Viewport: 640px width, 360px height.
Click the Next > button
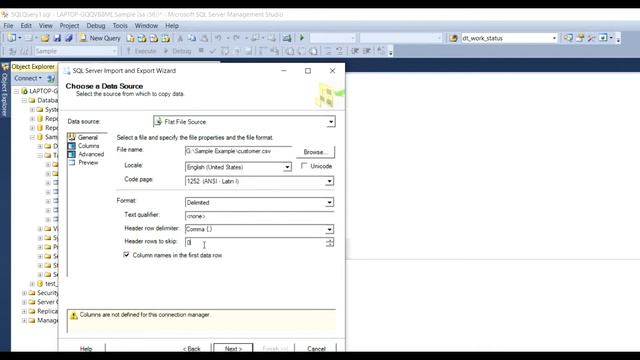pos(233,348)
